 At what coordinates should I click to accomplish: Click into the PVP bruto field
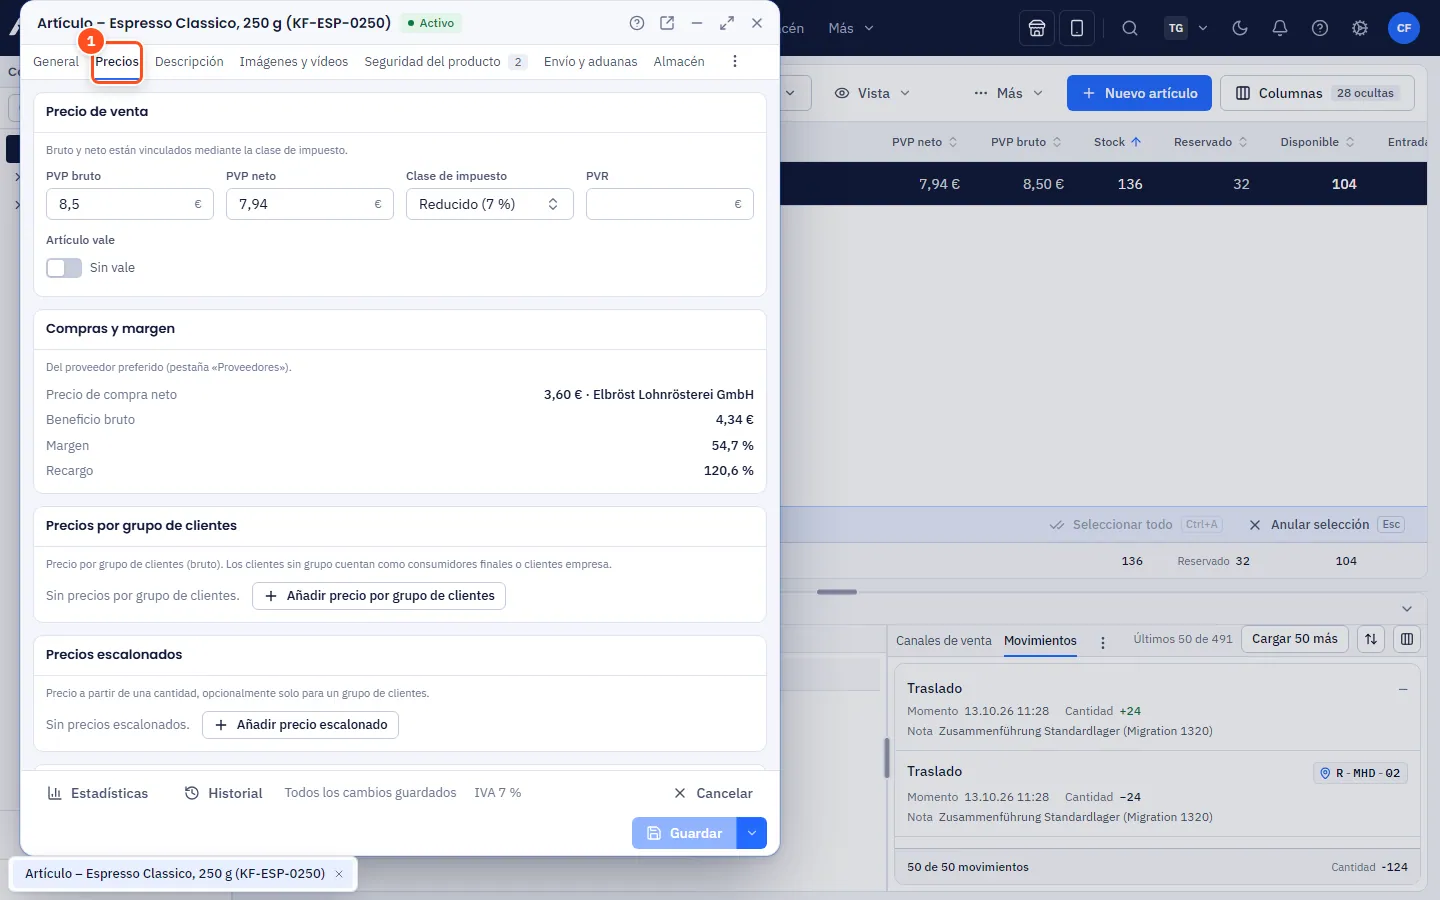click(130, 204)
